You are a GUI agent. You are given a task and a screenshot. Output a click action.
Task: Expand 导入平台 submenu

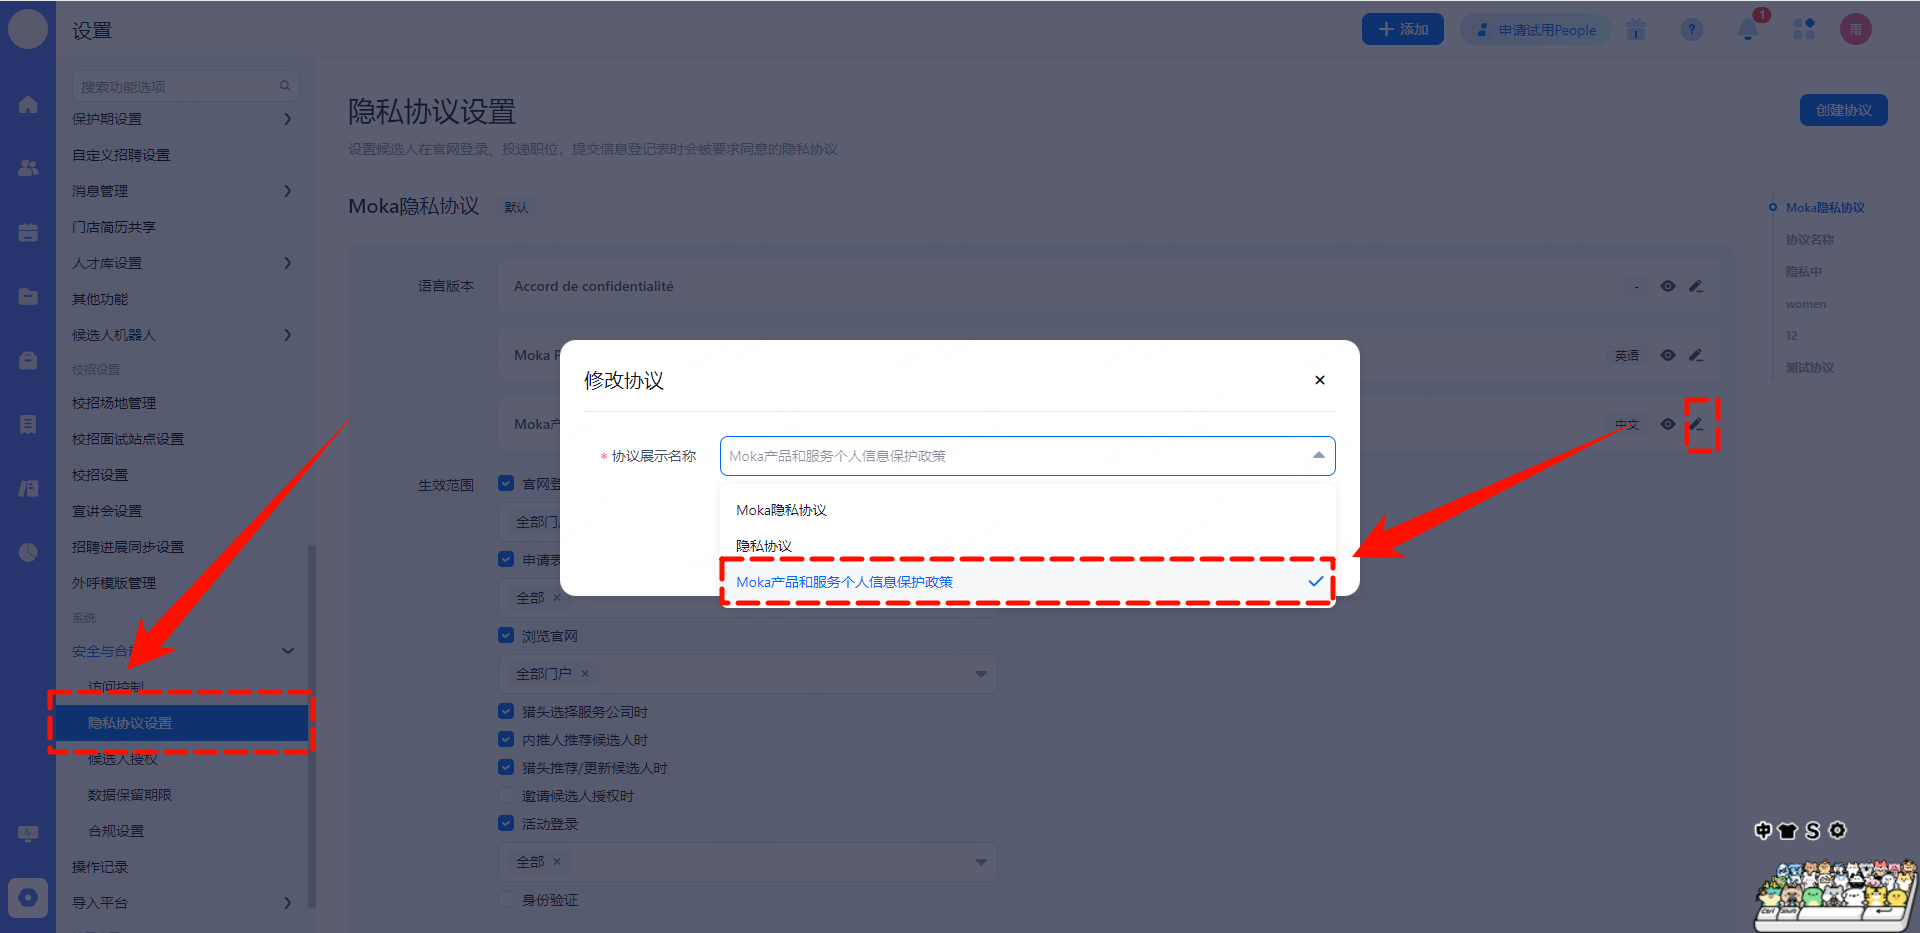coord(288,903)
